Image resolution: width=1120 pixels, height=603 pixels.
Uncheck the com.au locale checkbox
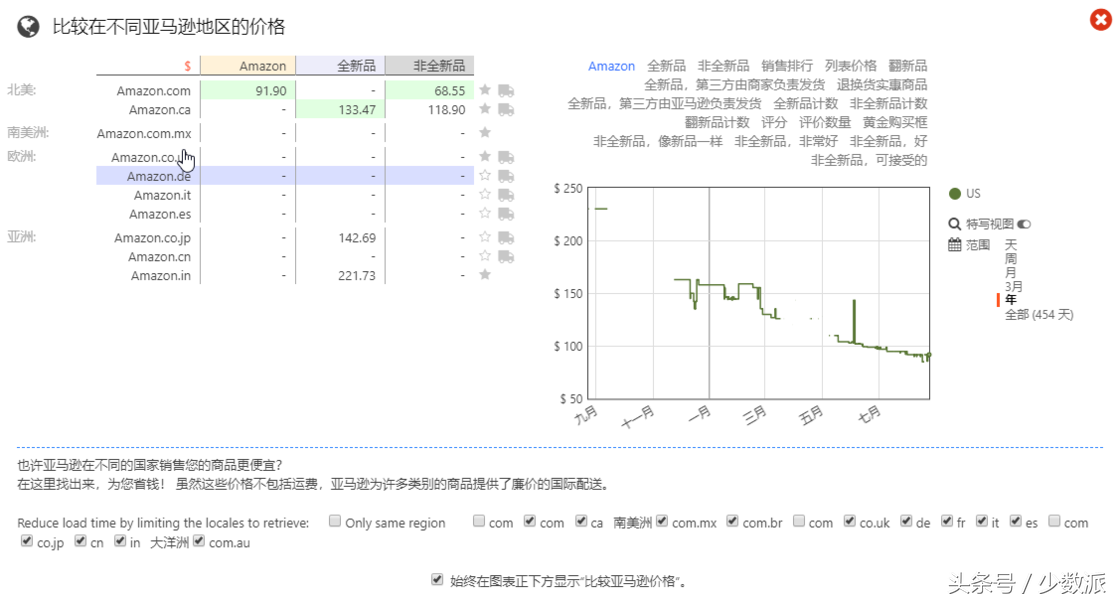point(199,541)
